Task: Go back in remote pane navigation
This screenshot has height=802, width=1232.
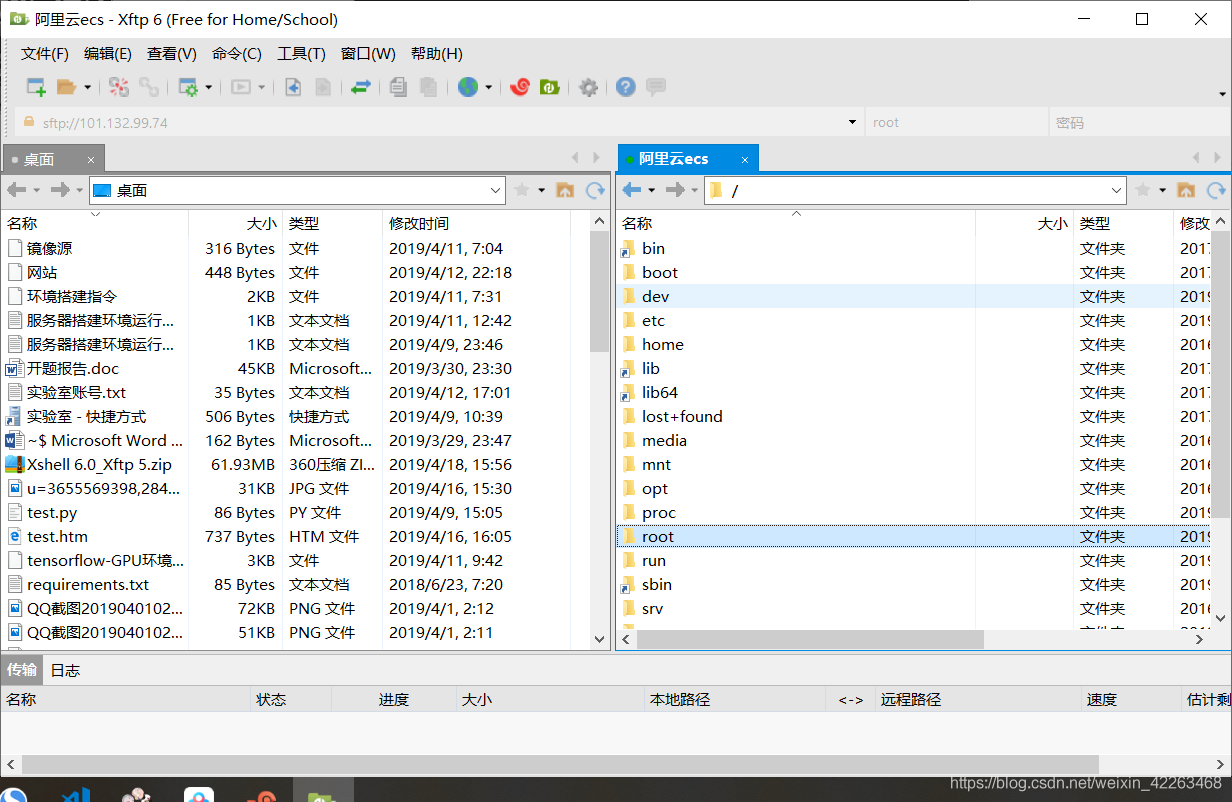Action: 631,190
